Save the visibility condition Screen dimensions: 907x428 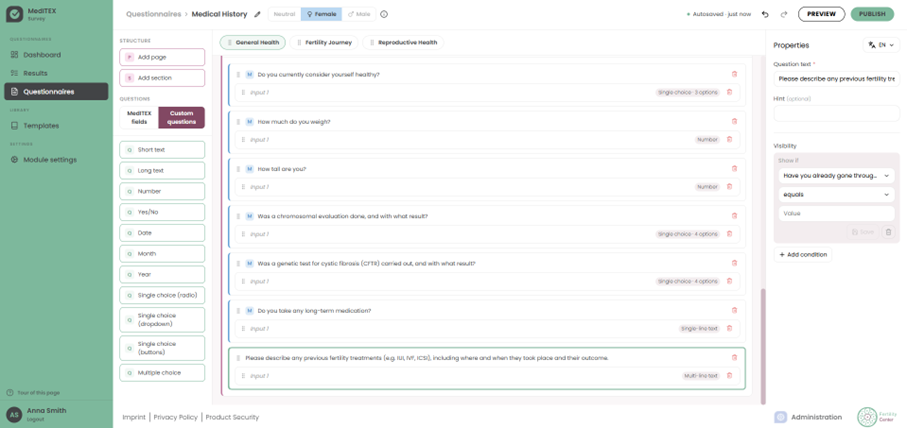(x=862, y=232)
